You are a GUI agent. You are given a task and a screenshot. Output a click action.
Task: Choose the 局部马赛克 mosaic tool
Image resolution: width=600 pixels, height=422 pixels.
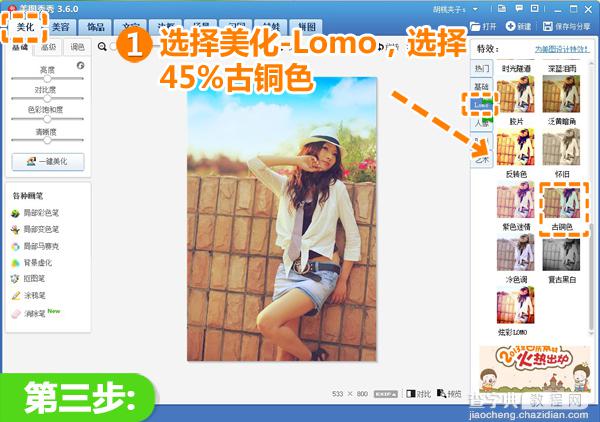click(36, 246)
